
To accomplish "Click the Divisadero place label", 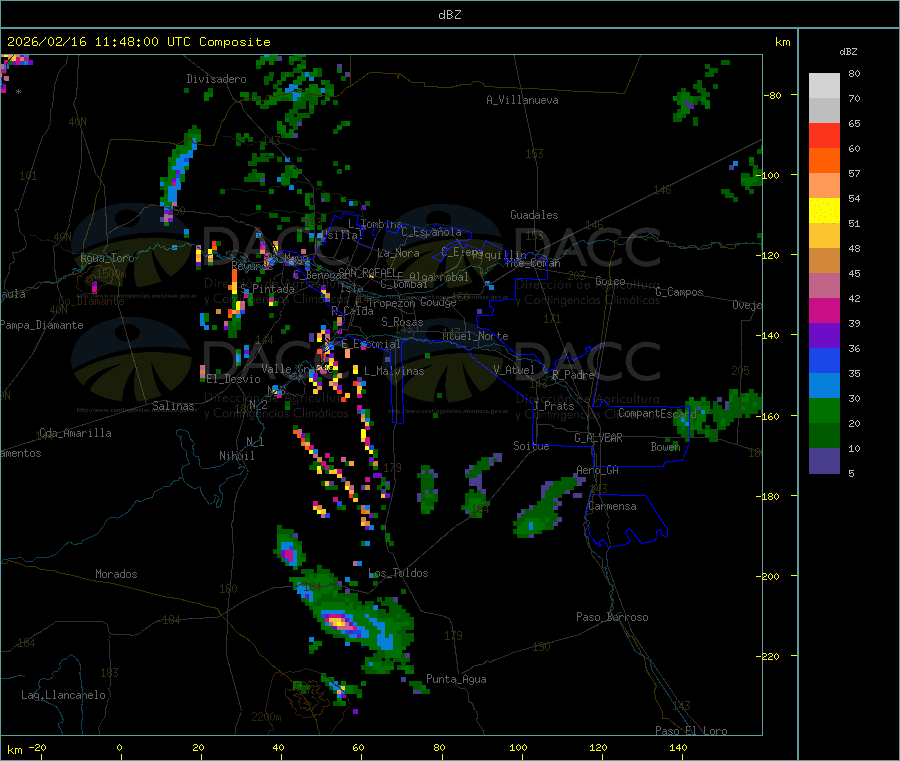I will (x=216, y=79).
